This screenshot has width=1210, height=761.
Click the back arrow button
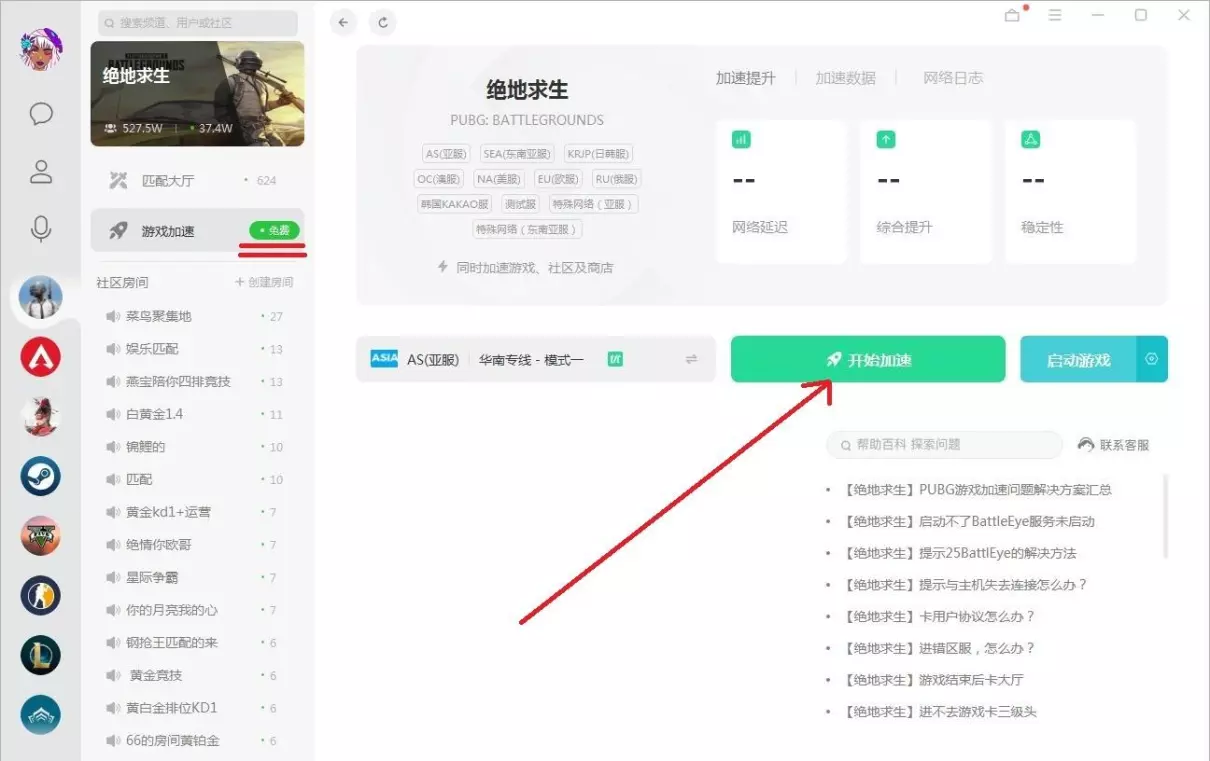click(x=343, y=22)
